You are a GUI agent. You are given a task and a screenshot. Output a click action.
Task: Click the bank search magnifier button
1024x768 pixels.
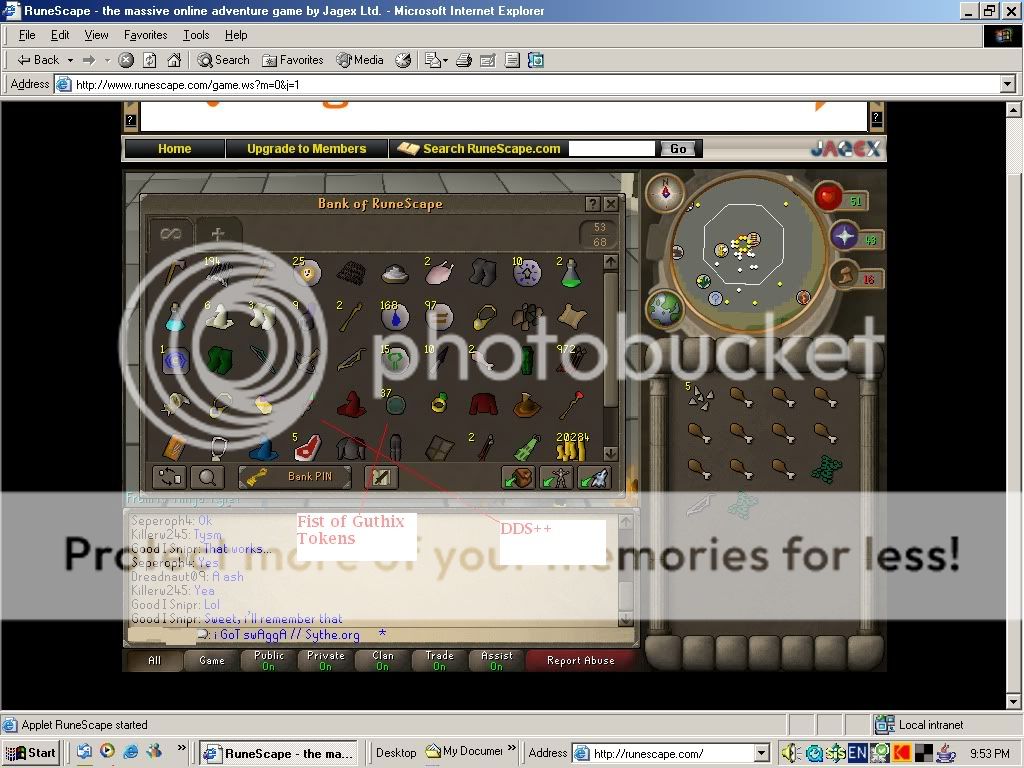[207, 477]
